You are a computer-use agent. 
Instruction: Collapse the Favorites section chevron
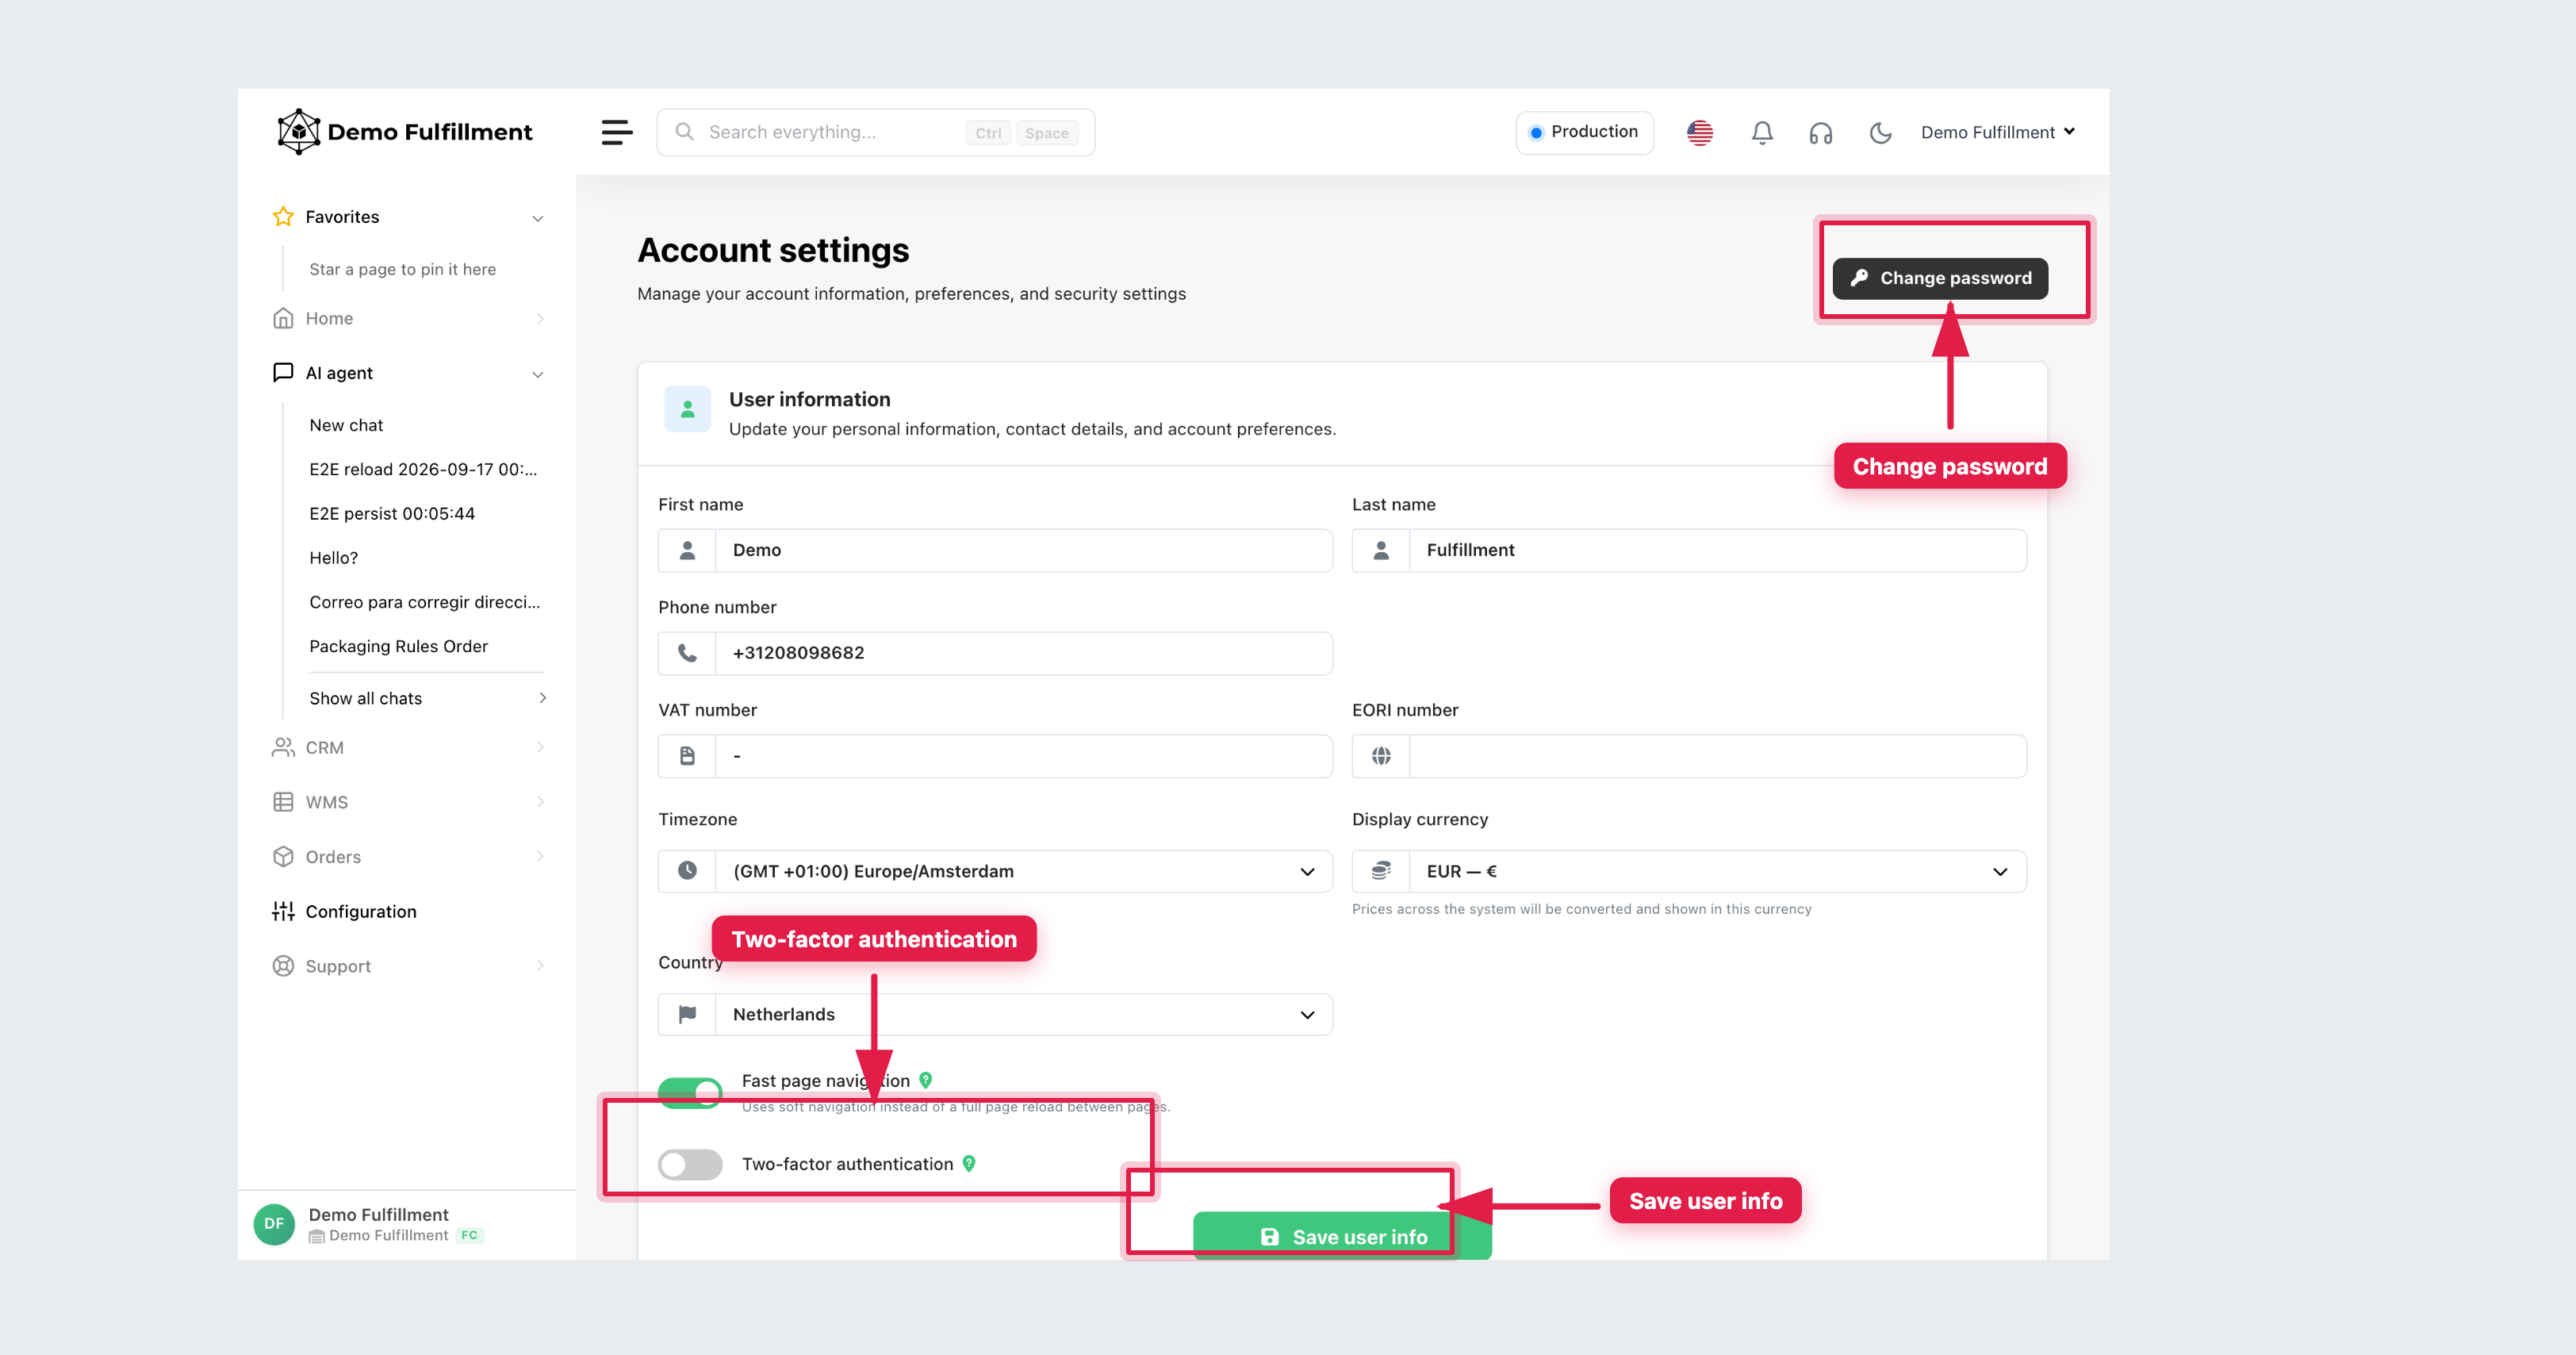(x=538, y=218)
